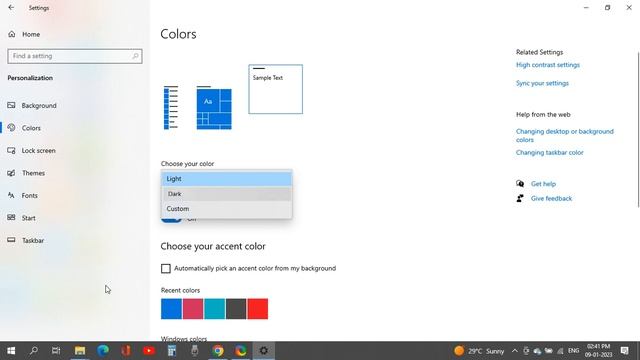Open Task View on the taskbar

pyautogui.click(x=56, y=351)
